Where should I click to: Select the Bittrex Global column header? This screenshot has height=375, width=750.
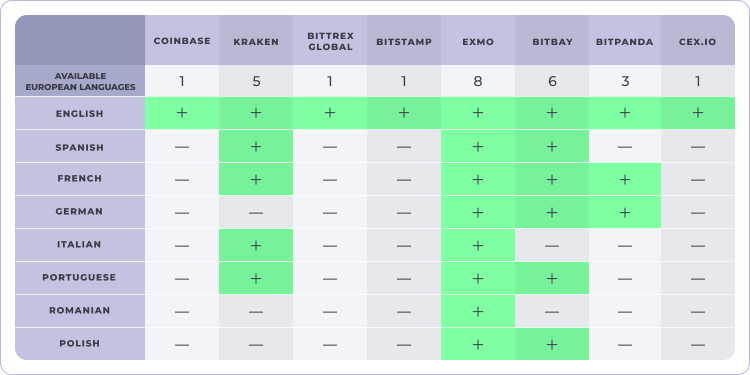coord(330,41)
